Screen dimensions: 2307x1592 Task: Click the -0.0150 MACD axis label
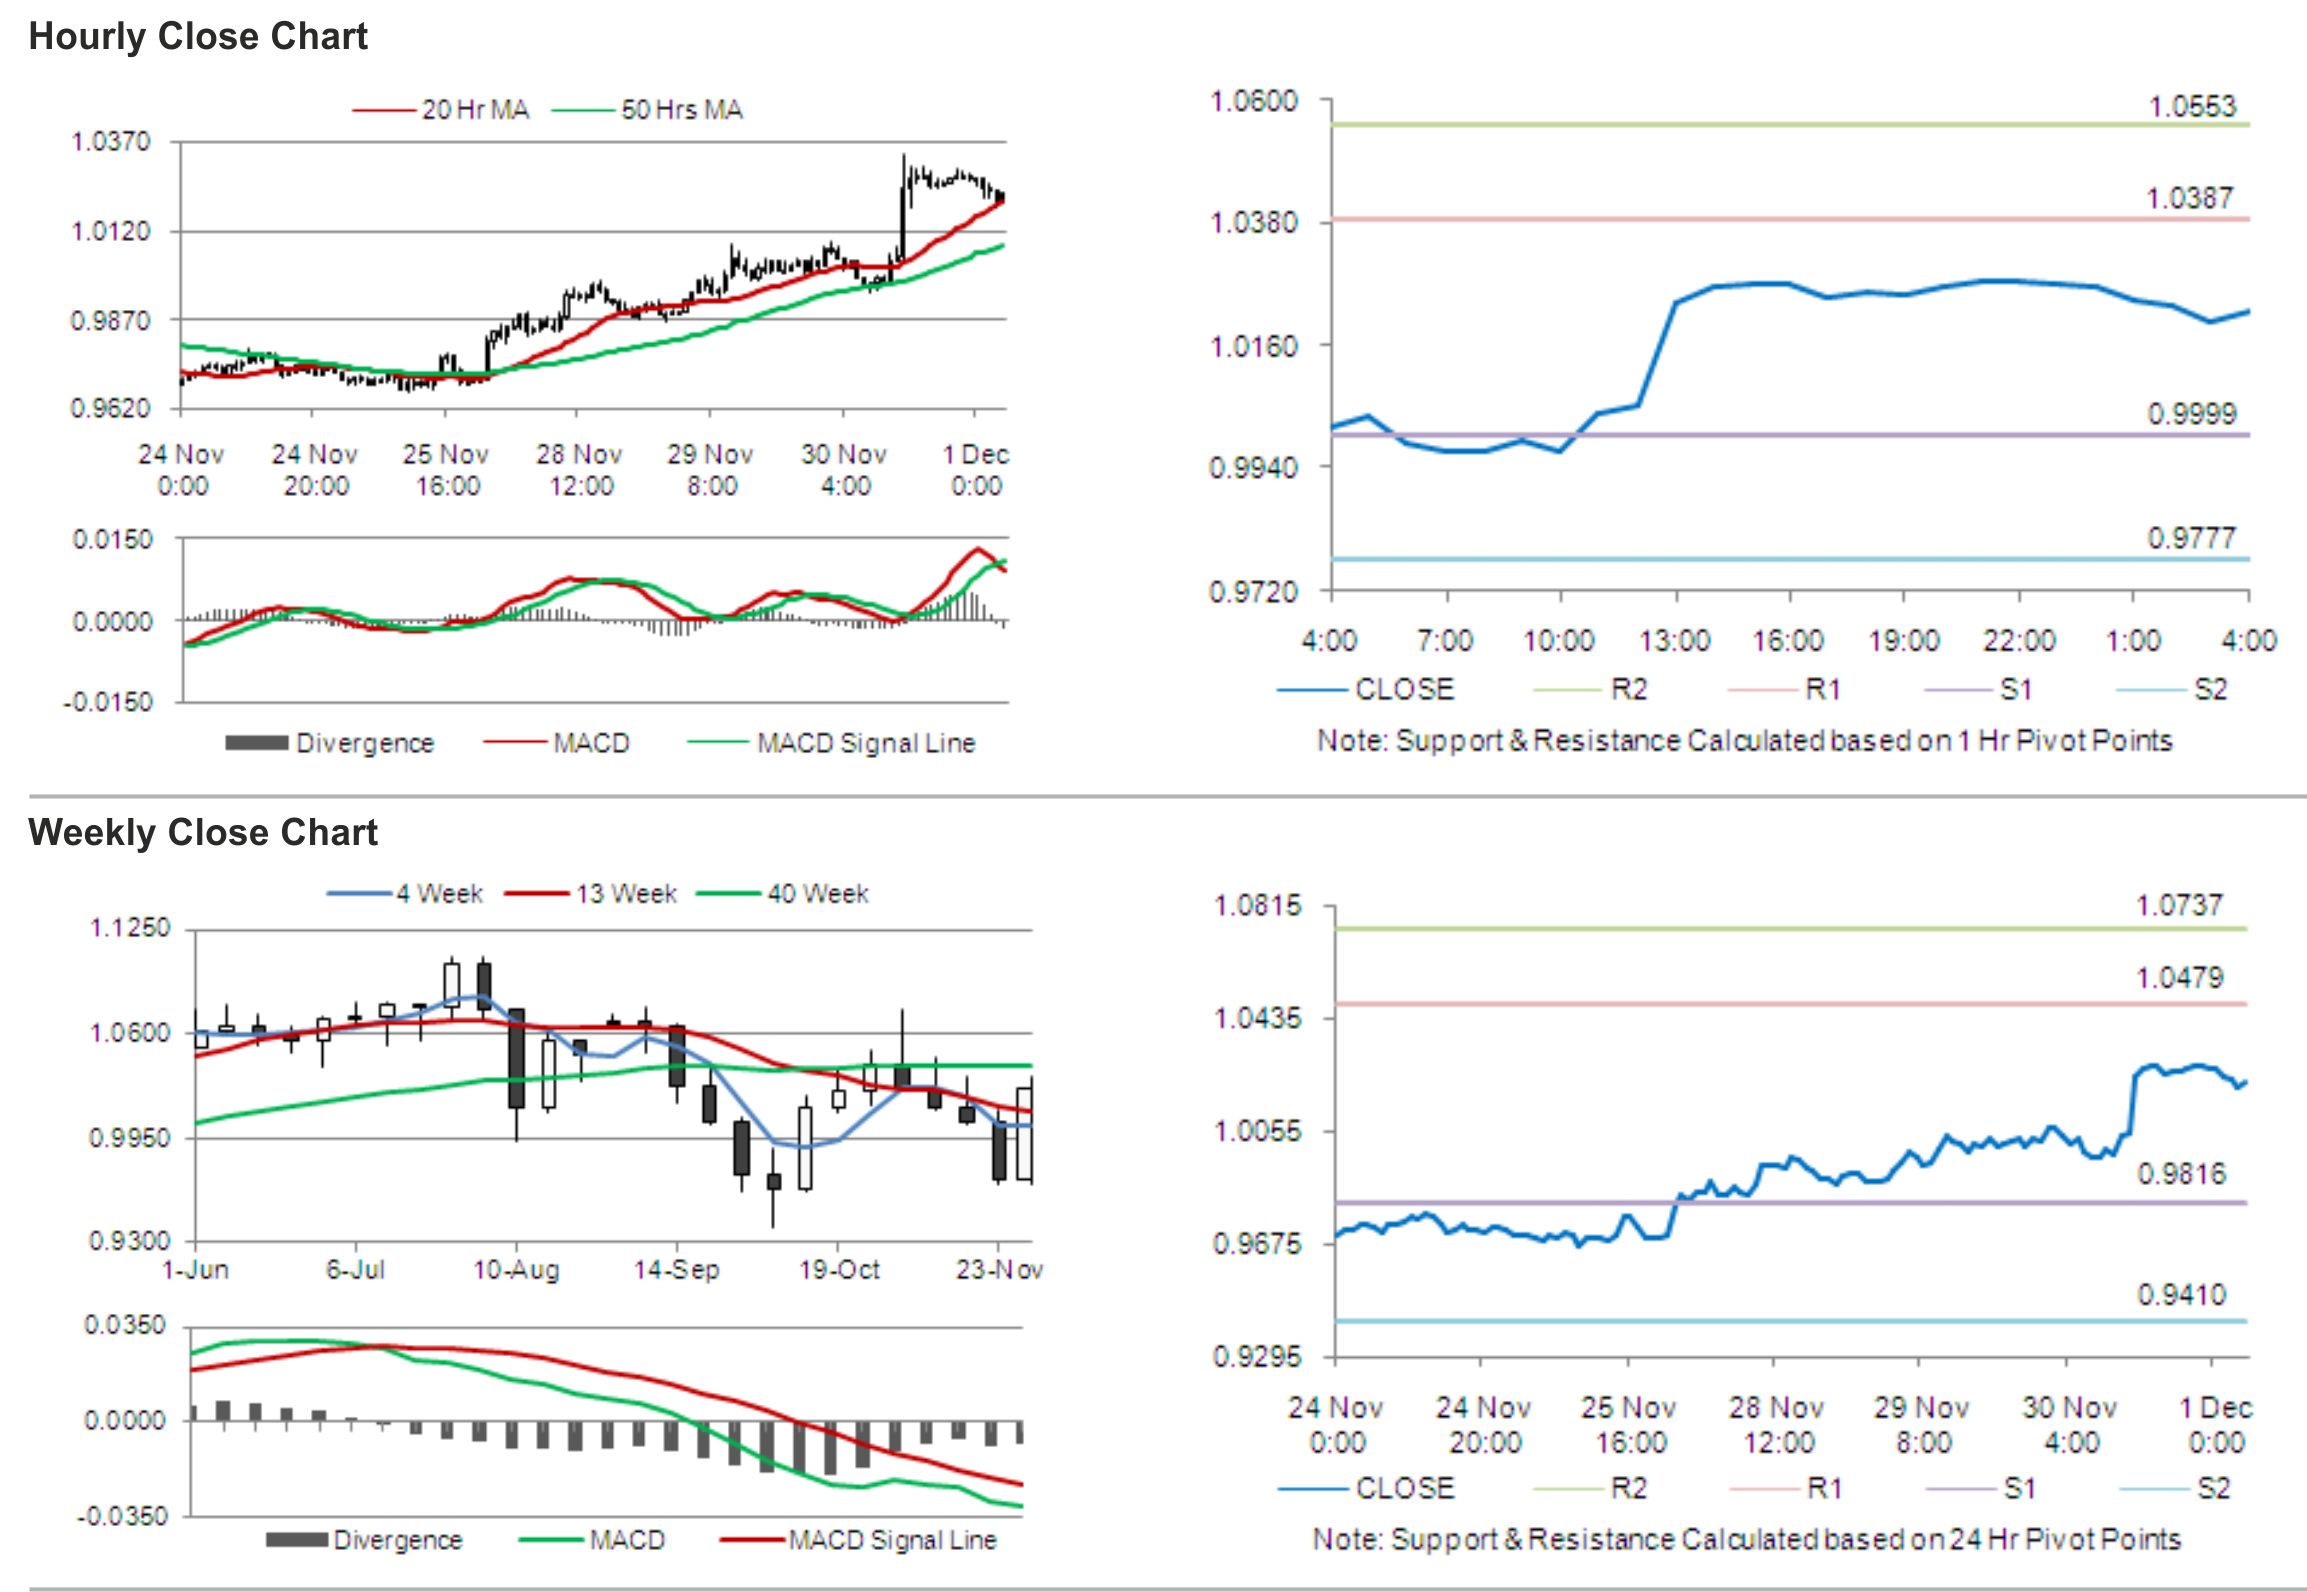pos(108,702)
